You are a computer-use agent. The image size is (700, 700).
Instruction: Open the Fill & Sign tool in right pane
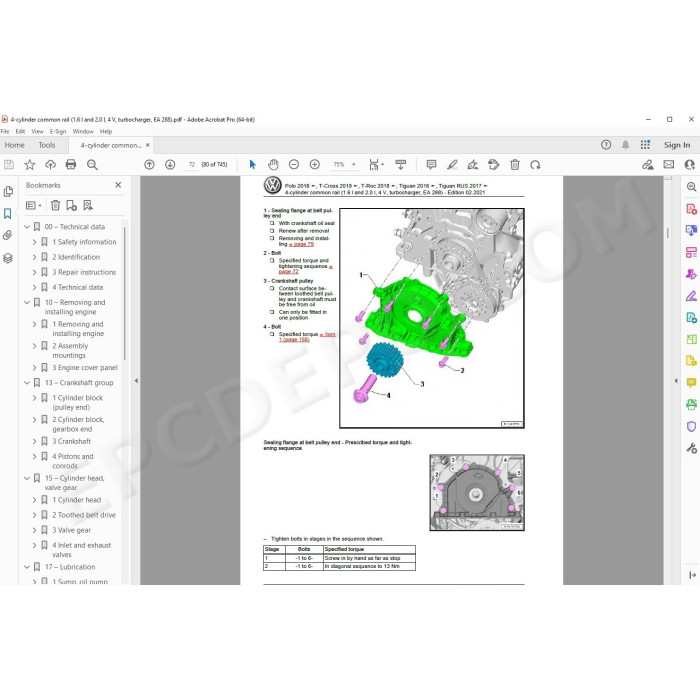coord(691,296)
